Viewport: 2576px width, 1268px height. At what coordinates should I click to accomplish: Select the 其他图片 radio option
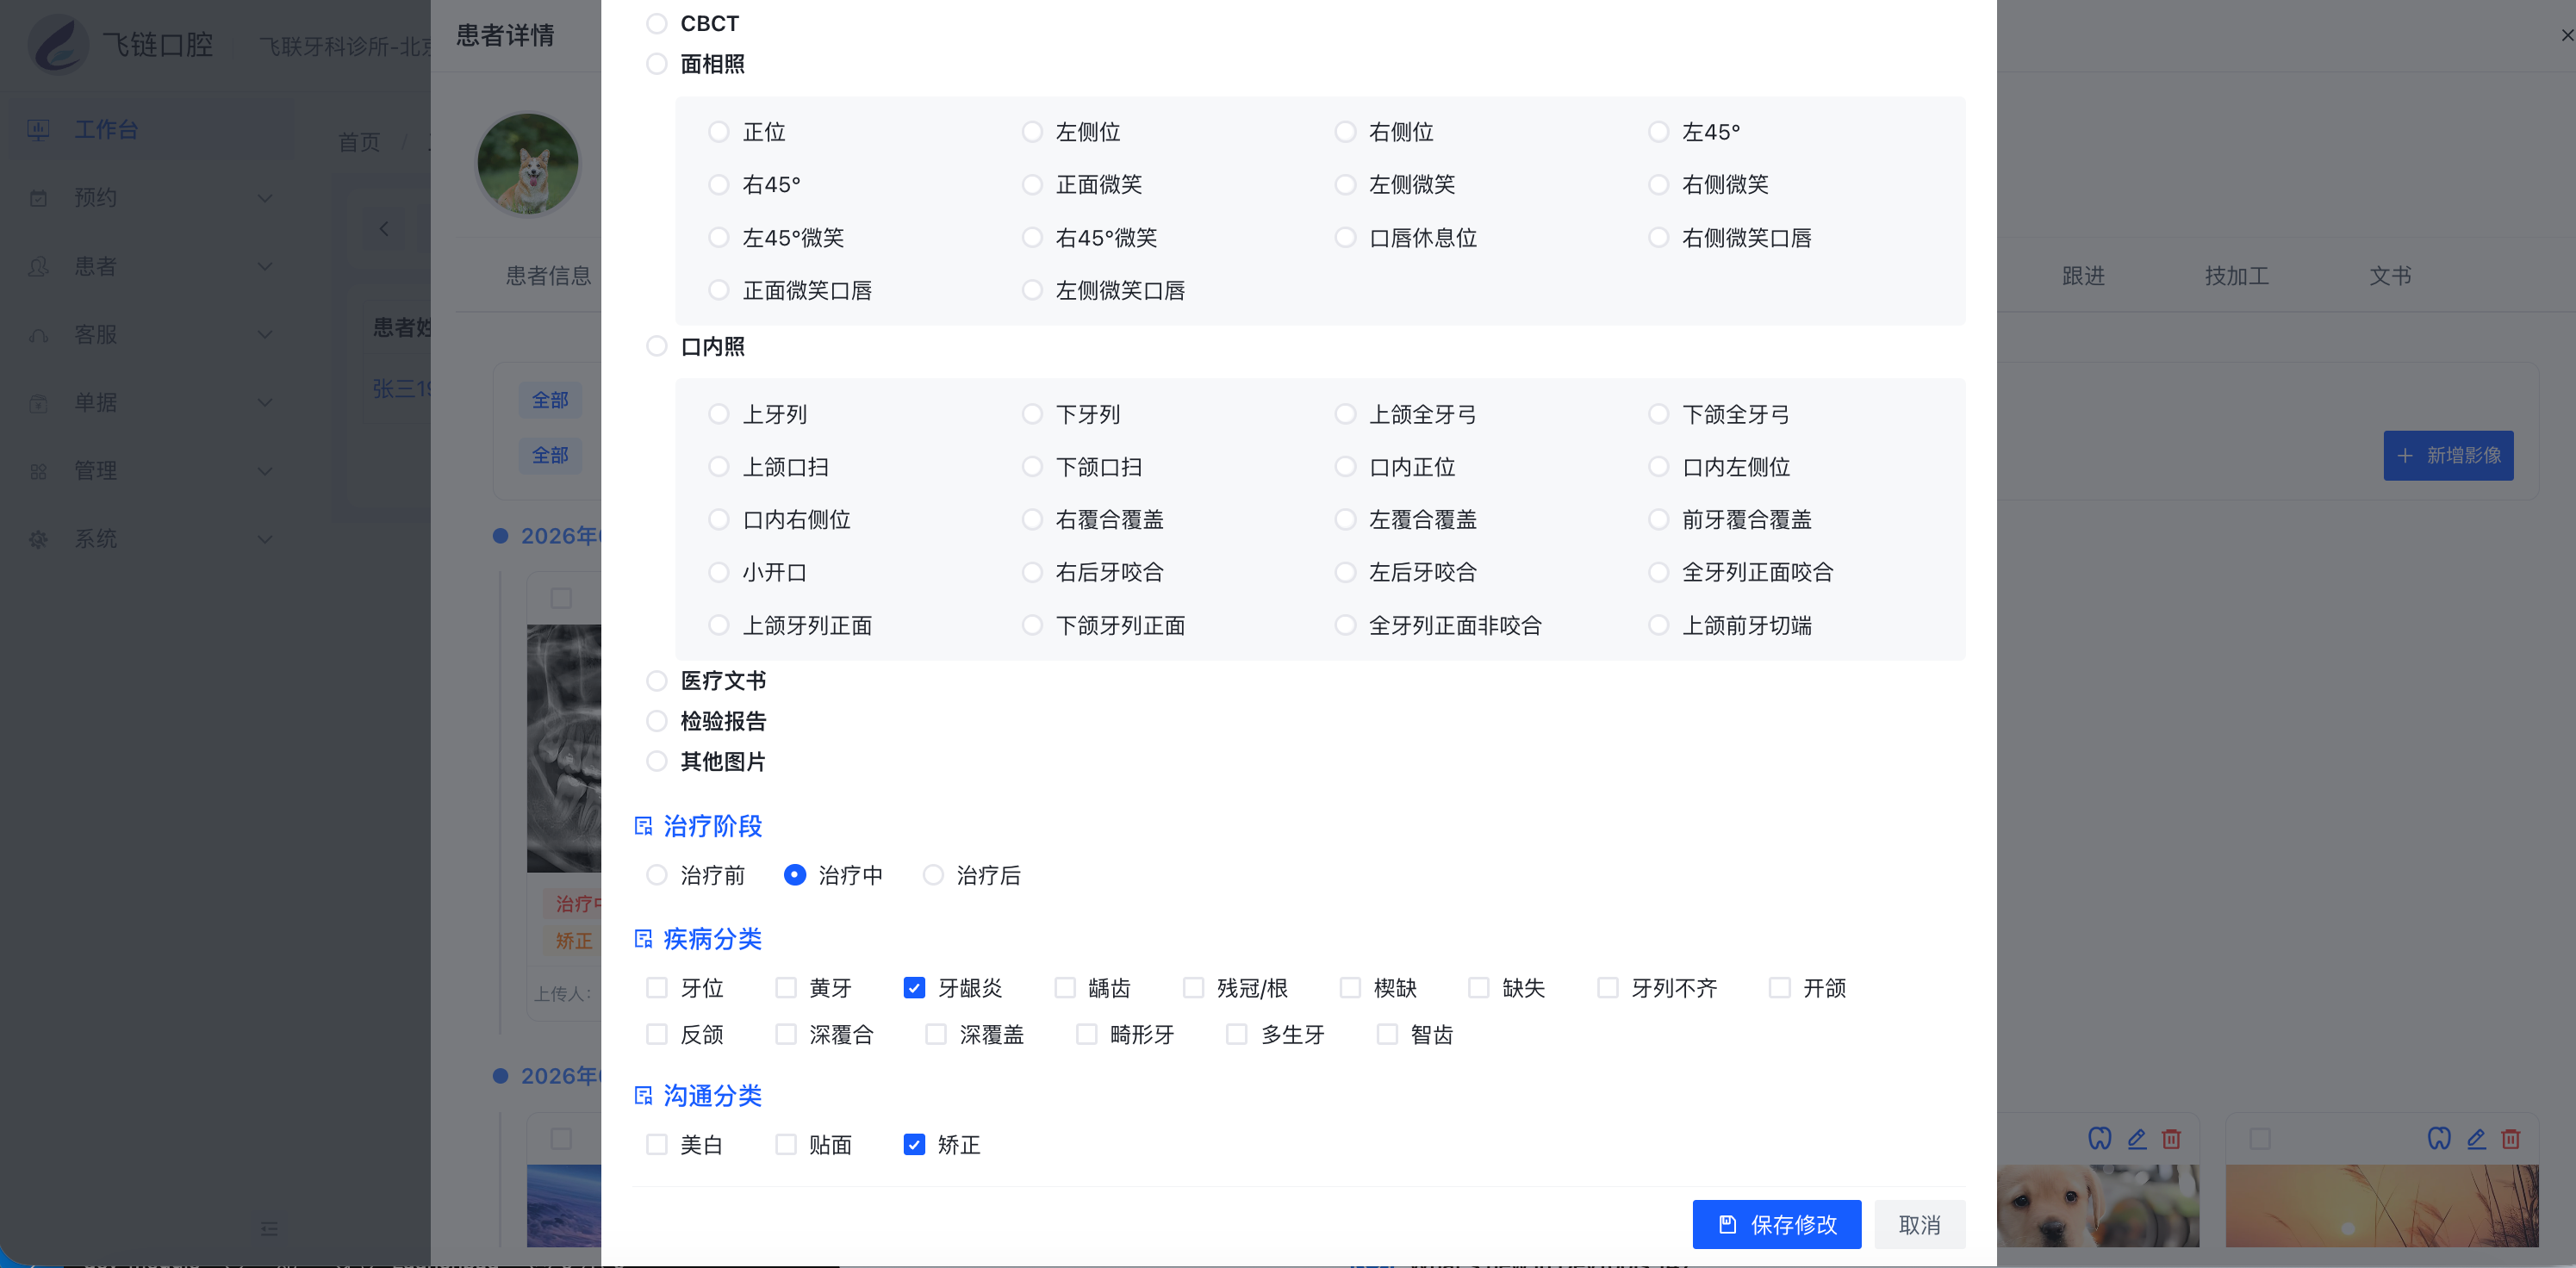pos(657,762)
